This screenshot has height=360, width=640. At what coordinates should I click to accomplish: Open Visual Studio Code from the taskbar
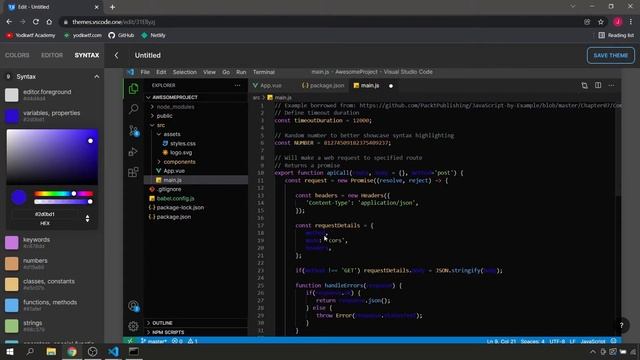pyautogui.click(x=113, y=351)
